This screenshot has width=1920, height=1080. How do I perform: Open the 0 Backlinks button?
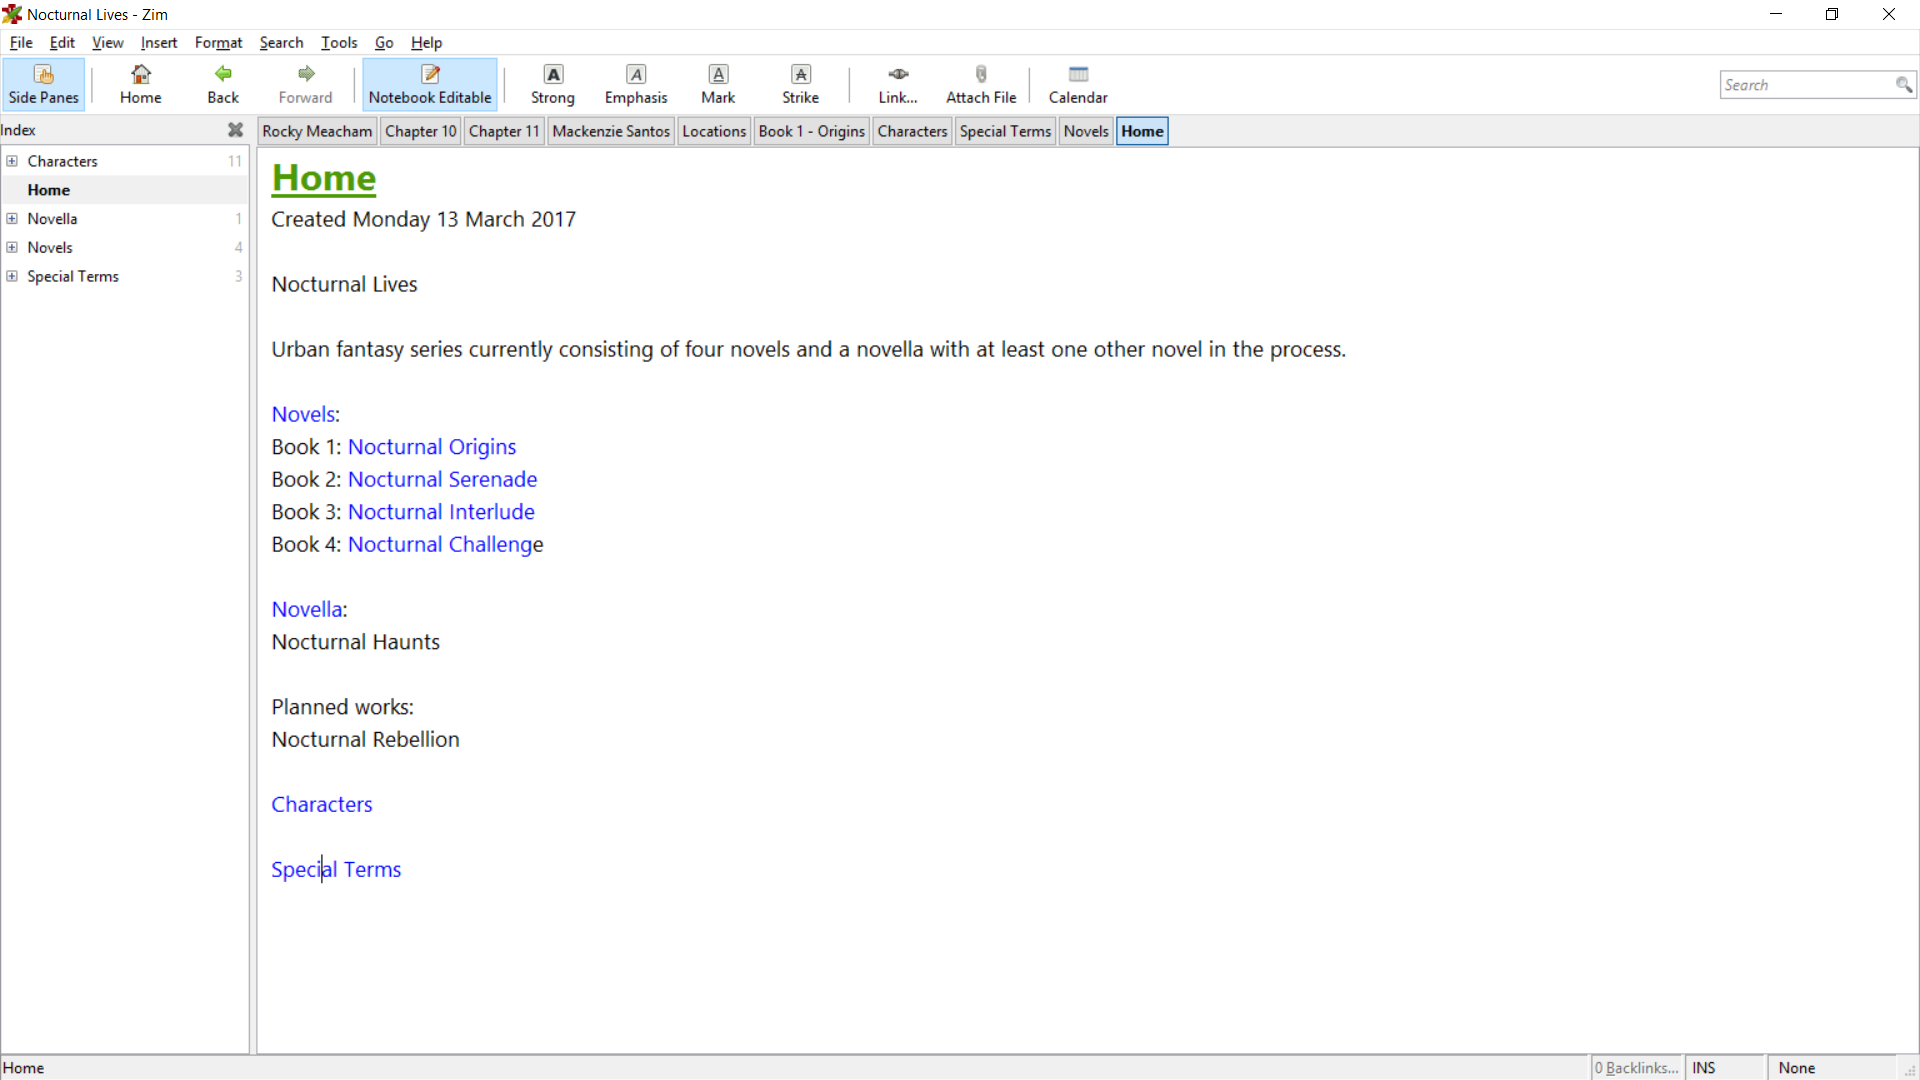click(x=1637, y=1068)
